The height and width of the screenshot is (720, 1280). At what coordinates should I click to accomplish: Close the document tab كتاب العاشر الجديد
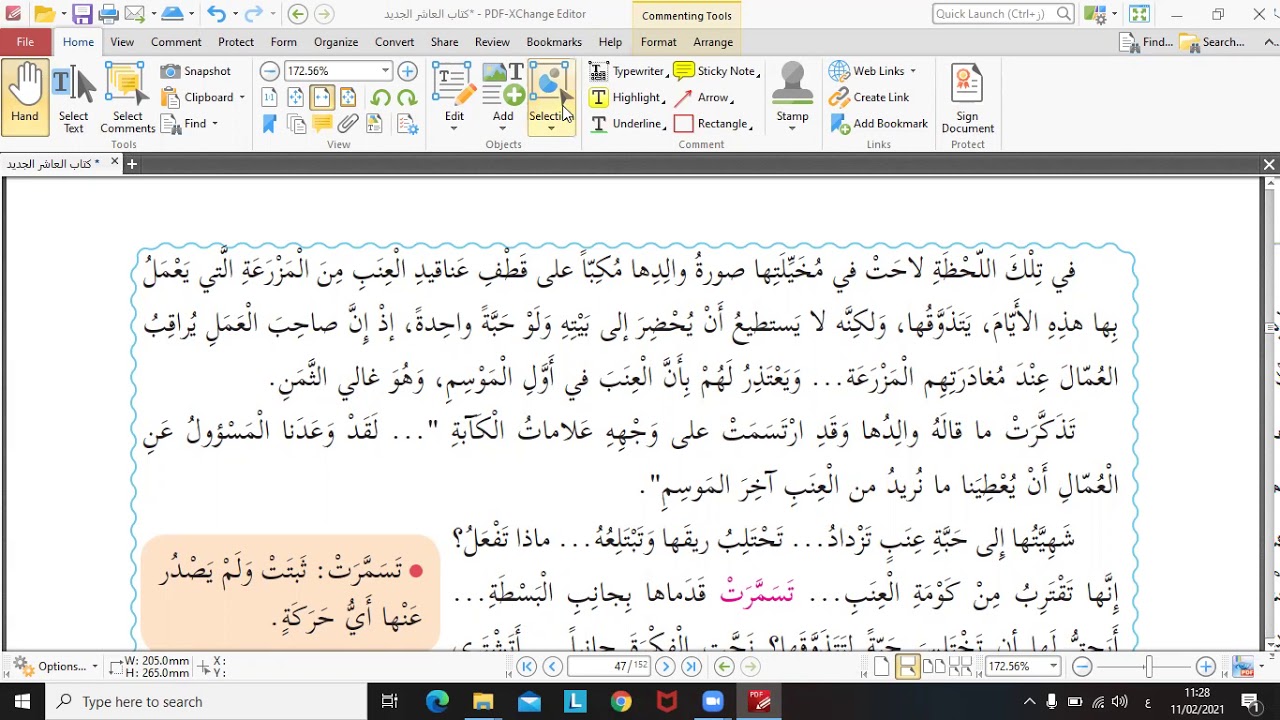tap(114, 163)
